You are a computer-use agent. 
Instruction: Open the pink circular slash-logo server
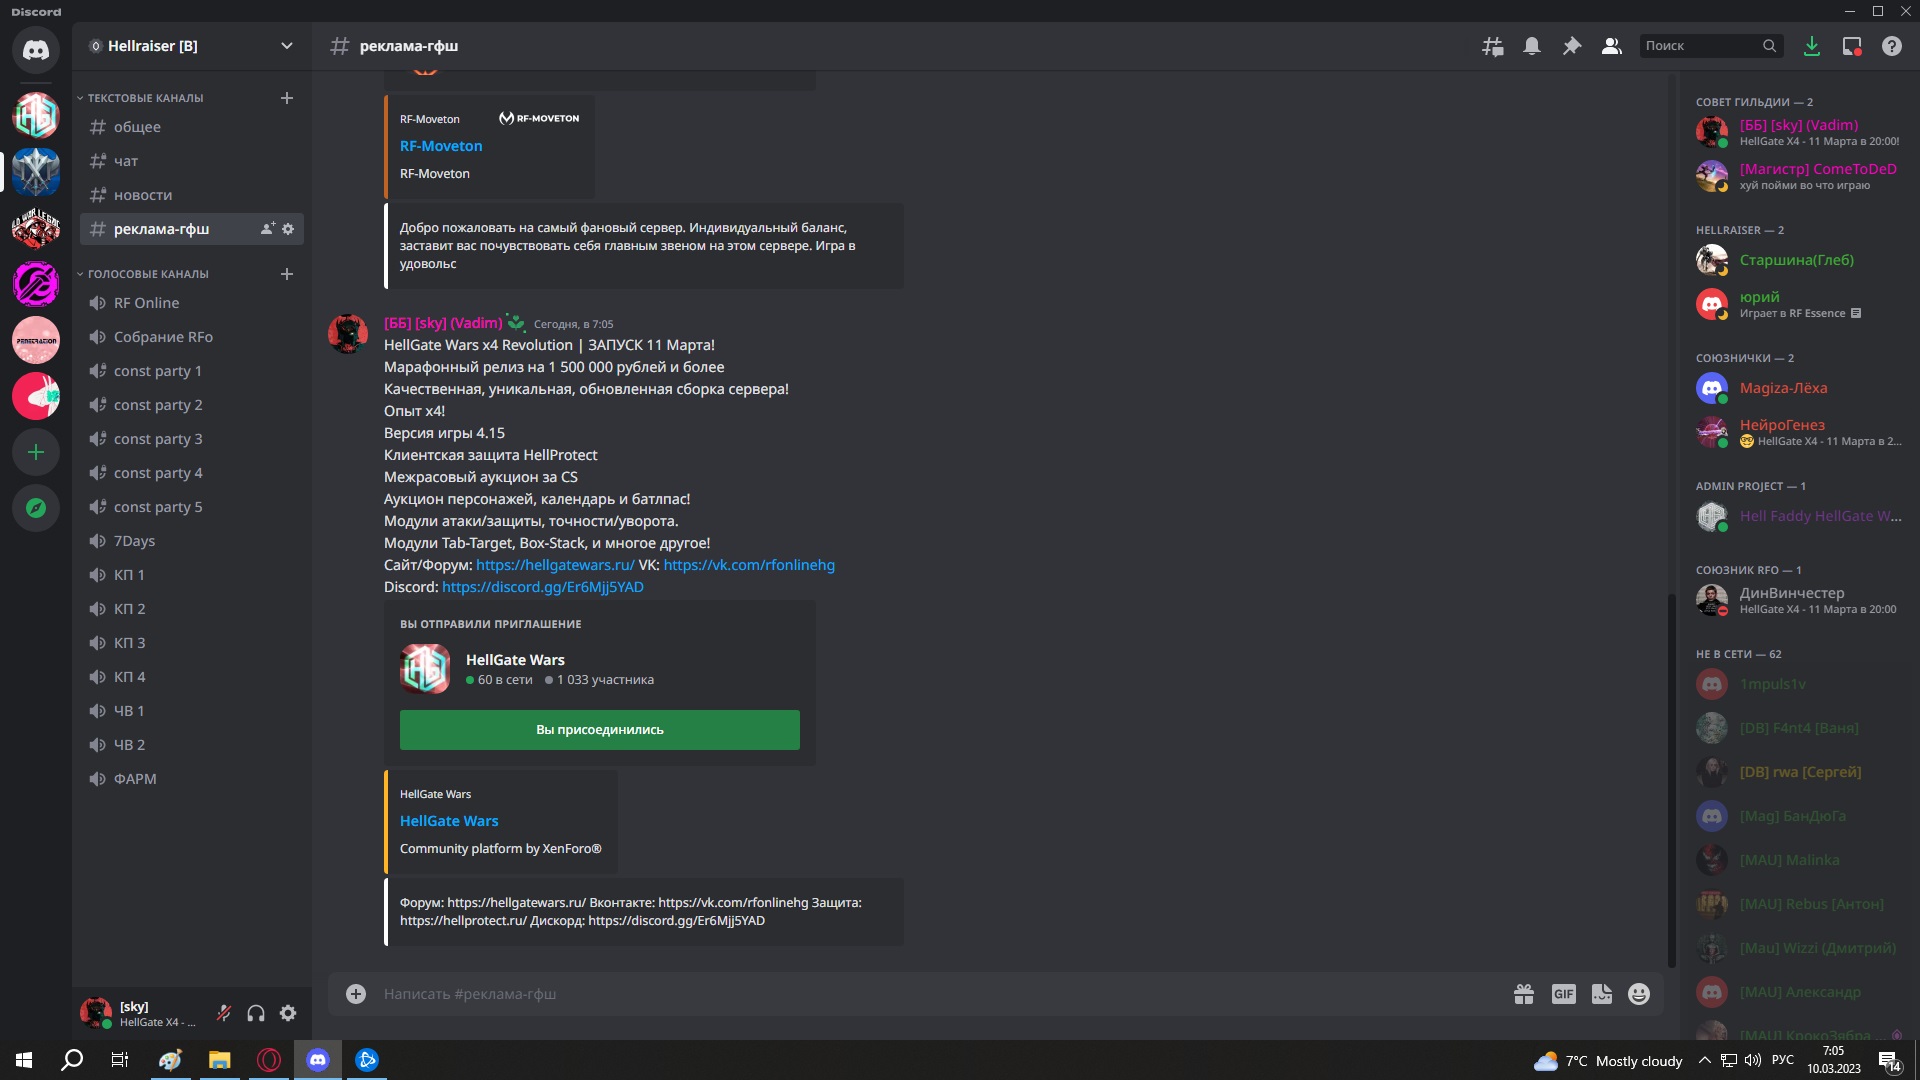pos(36,284)
